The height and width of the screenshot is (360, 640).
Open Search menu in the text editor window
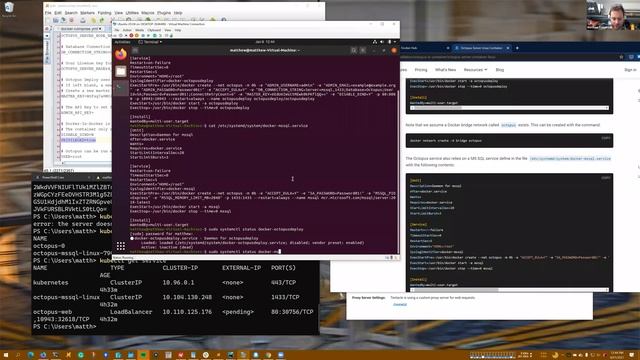click(x=71, y=13)
